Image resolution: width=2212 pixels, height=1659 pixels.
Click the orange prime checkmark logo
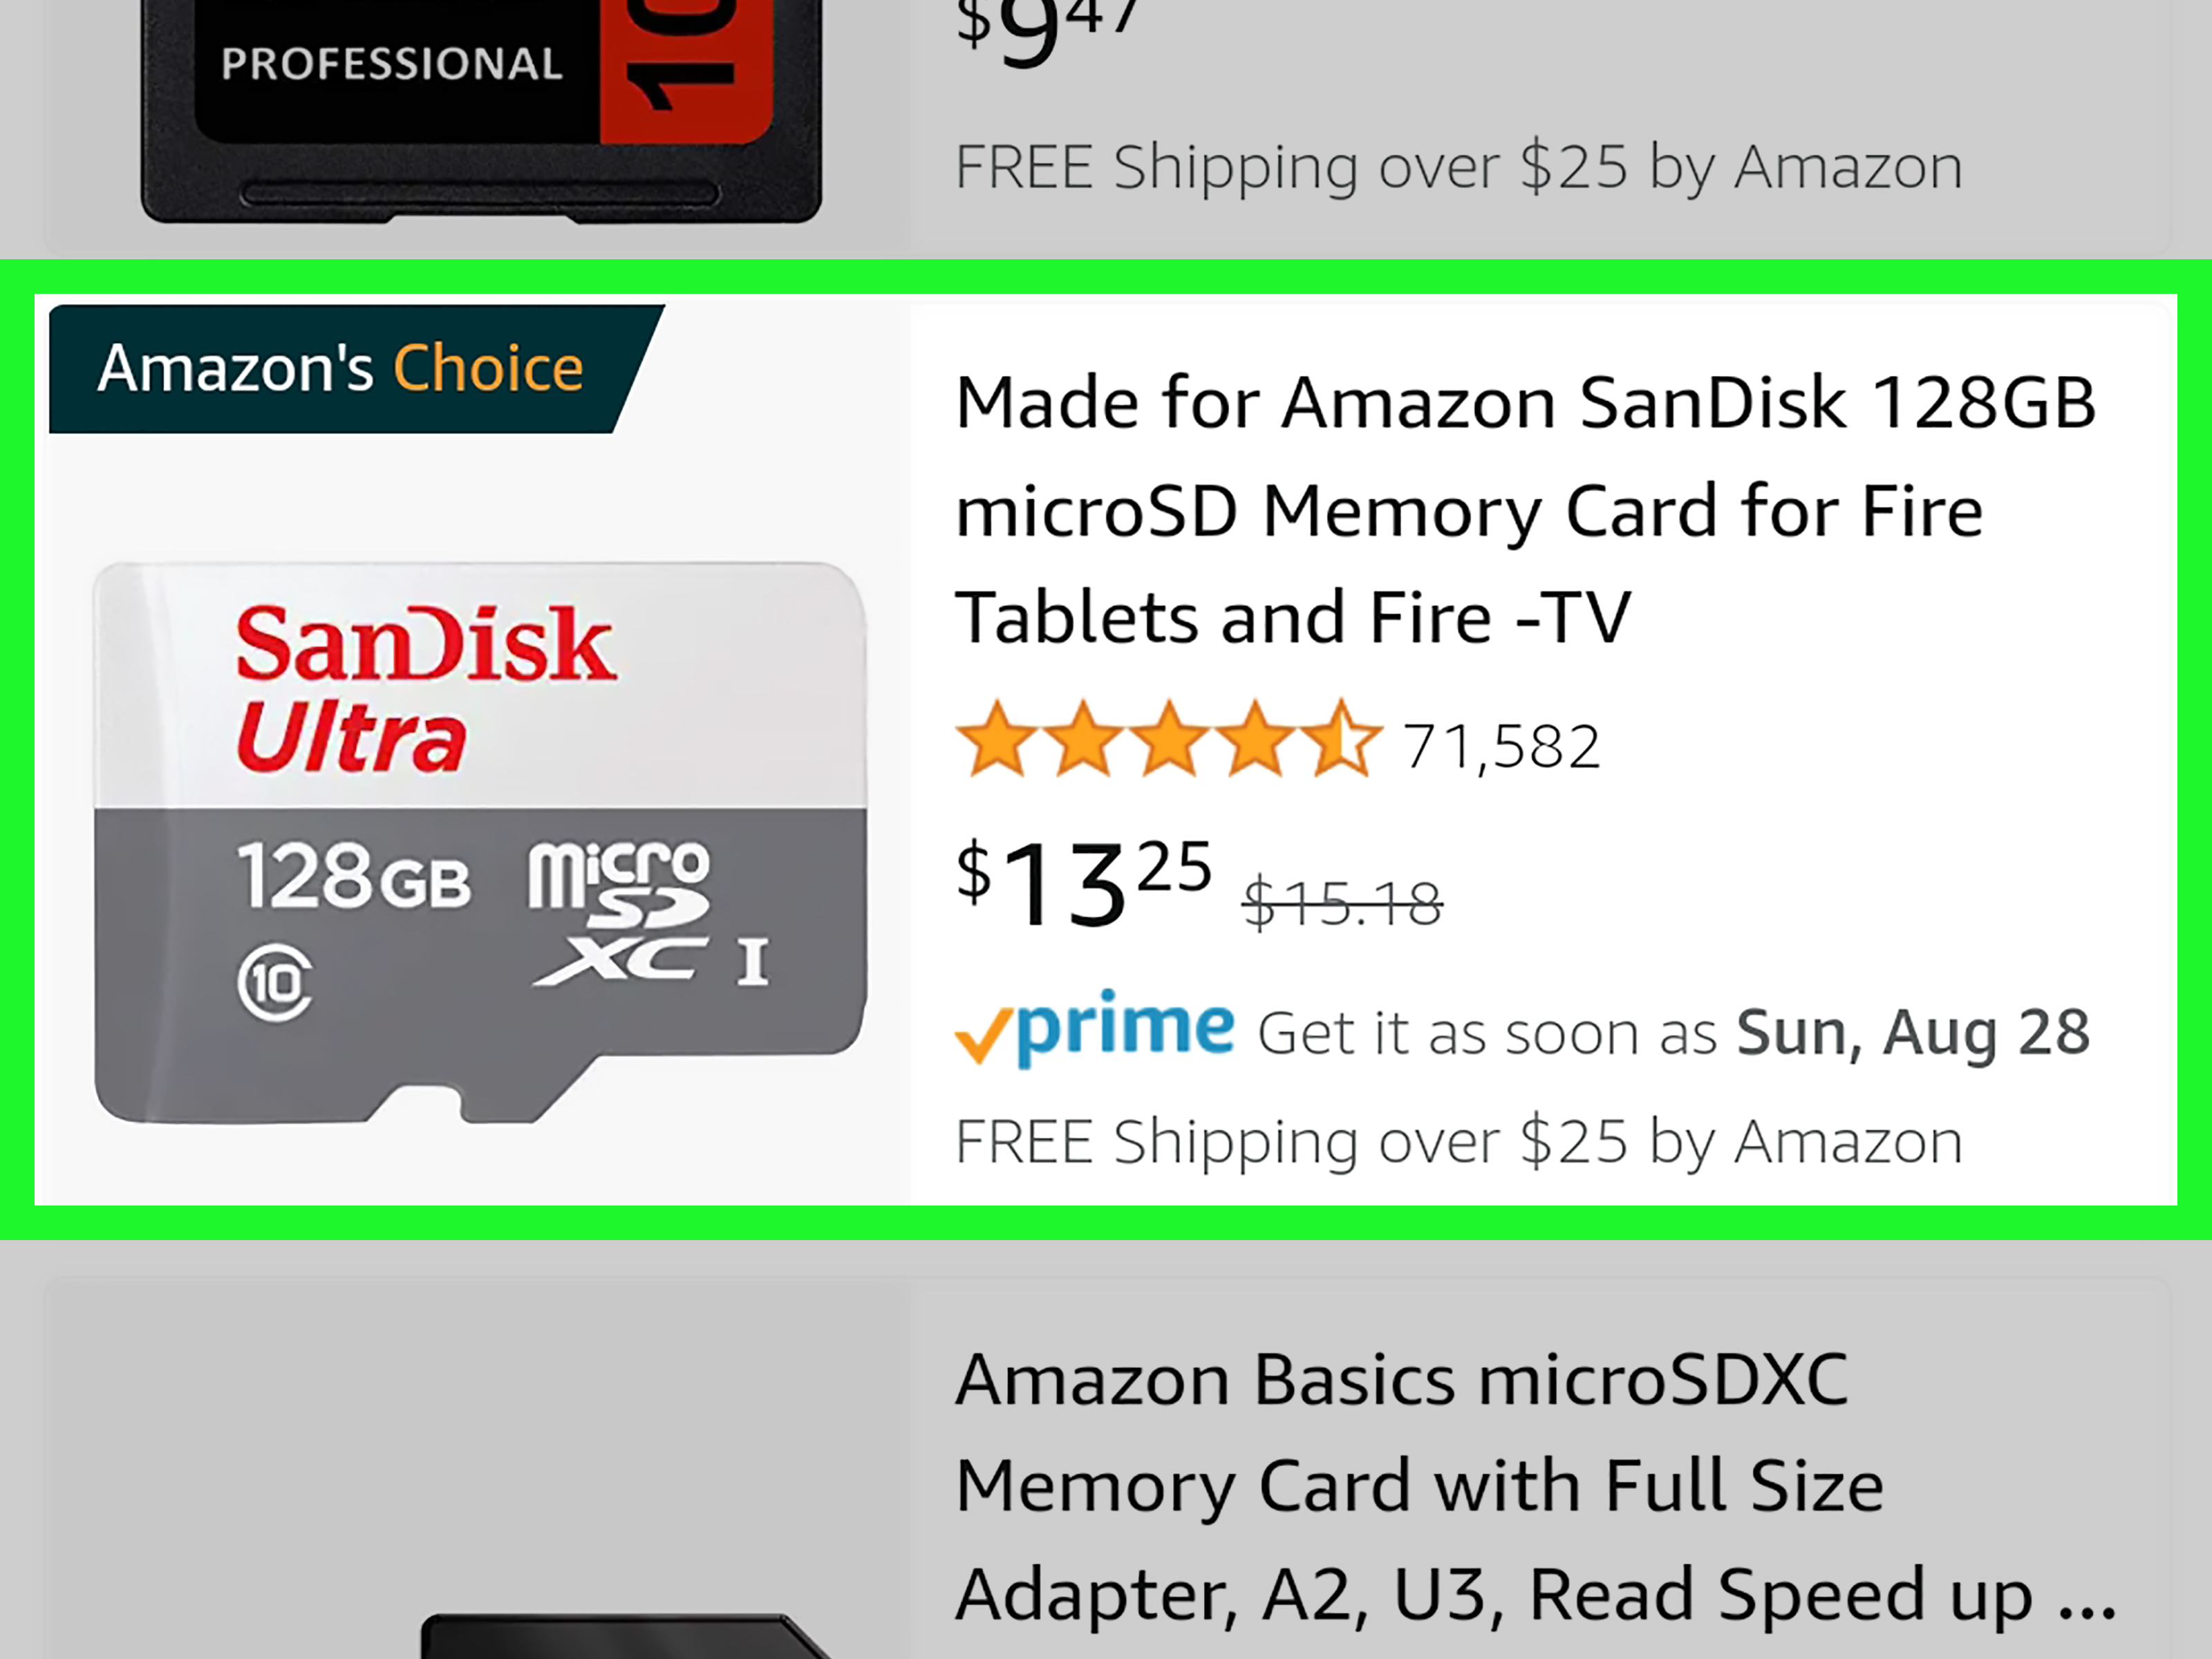tap(982, 1038)
